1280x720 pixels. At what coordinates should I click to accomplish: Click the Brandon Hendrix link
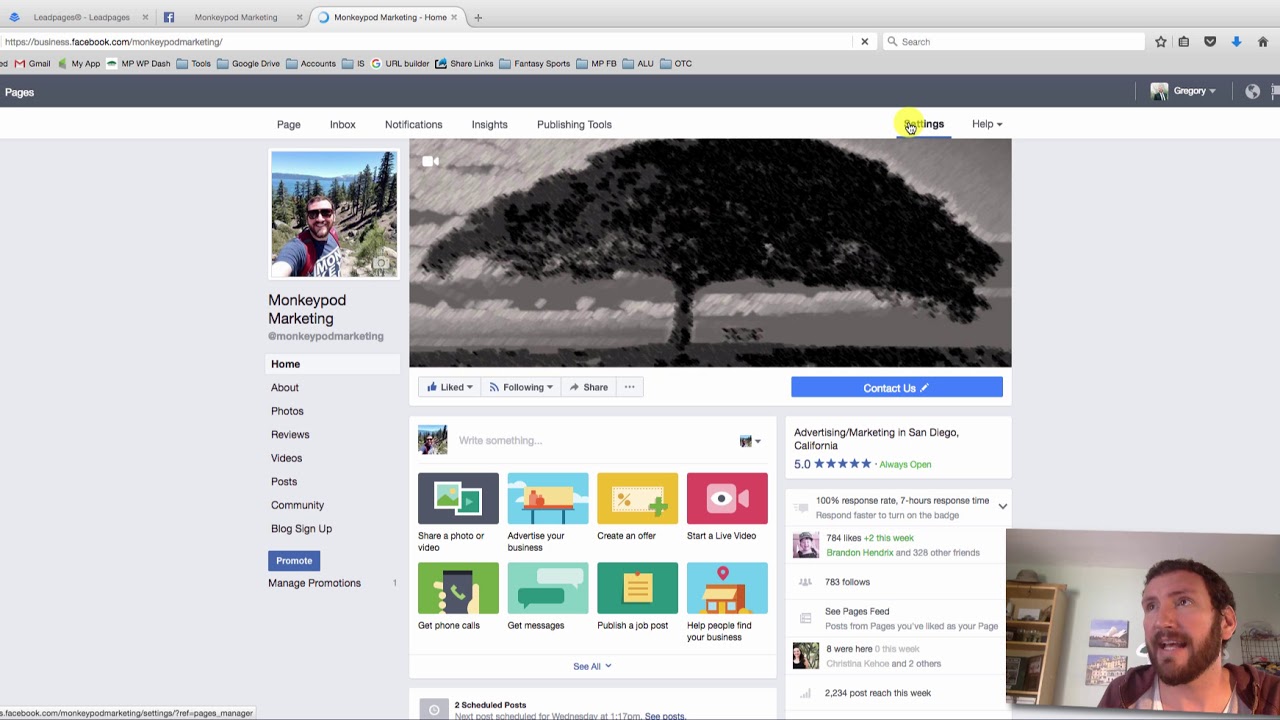point(860,553)
